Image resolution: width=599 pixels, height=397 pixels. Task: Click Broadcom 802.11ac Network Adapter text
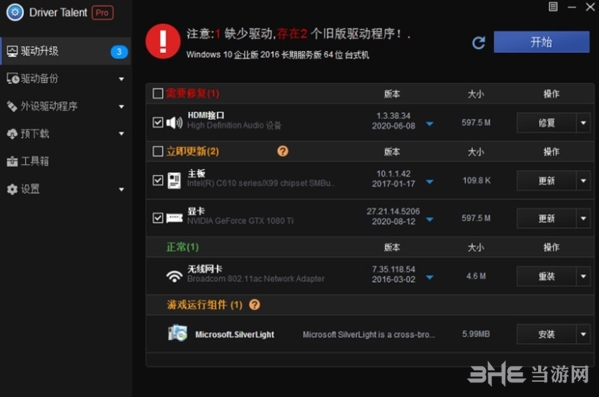[256, 279]
